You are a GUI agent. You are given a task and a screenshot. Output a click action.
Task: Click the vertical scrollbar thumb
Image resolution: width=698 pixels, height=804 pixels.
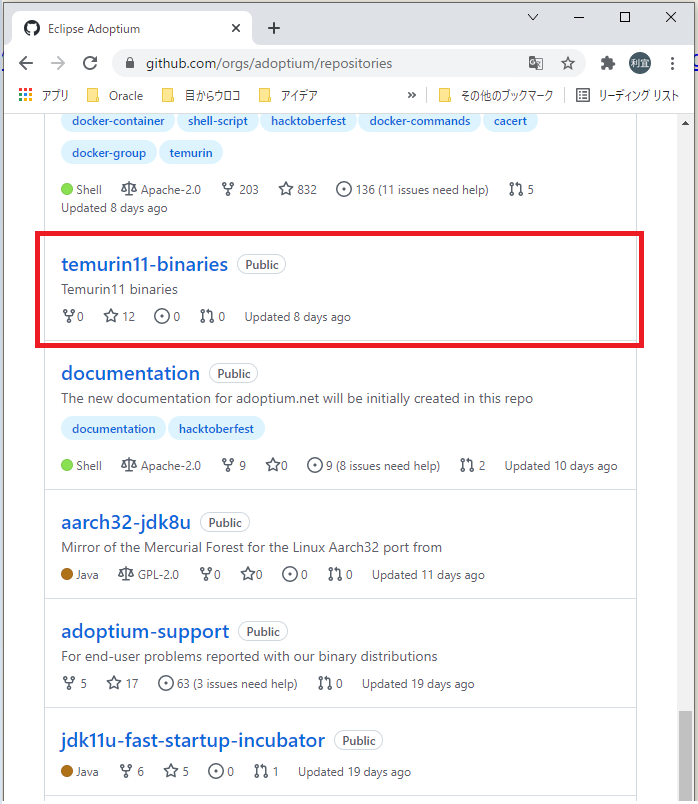[x=685, y=754]
